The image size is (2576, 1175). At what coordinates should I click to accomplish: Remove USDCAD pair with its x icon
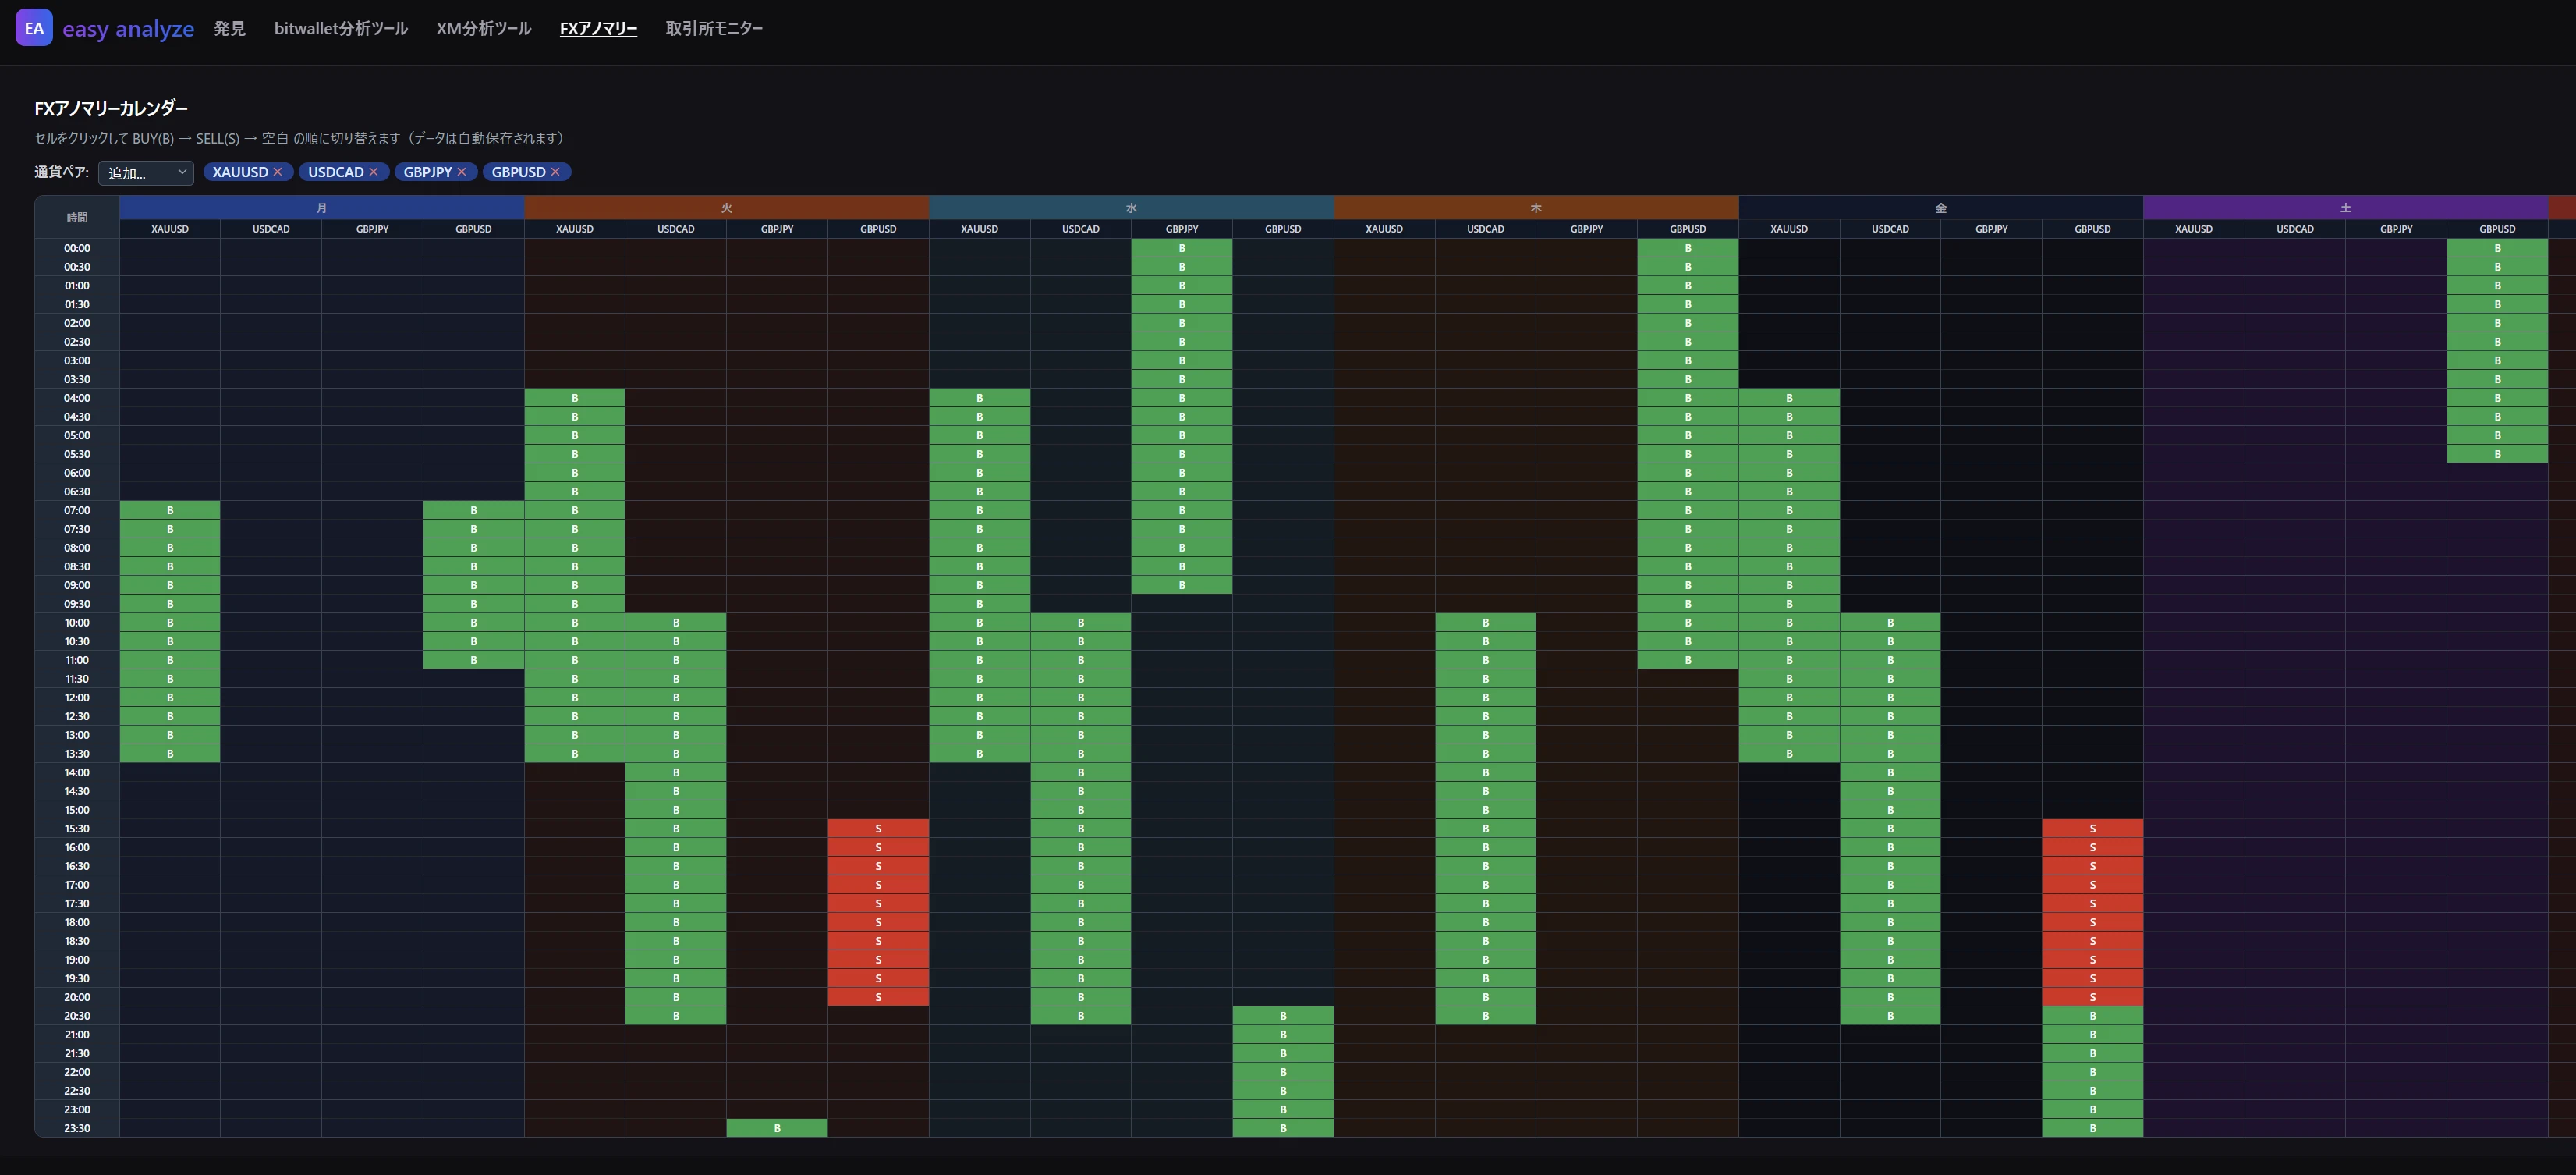tap(374, 172)
